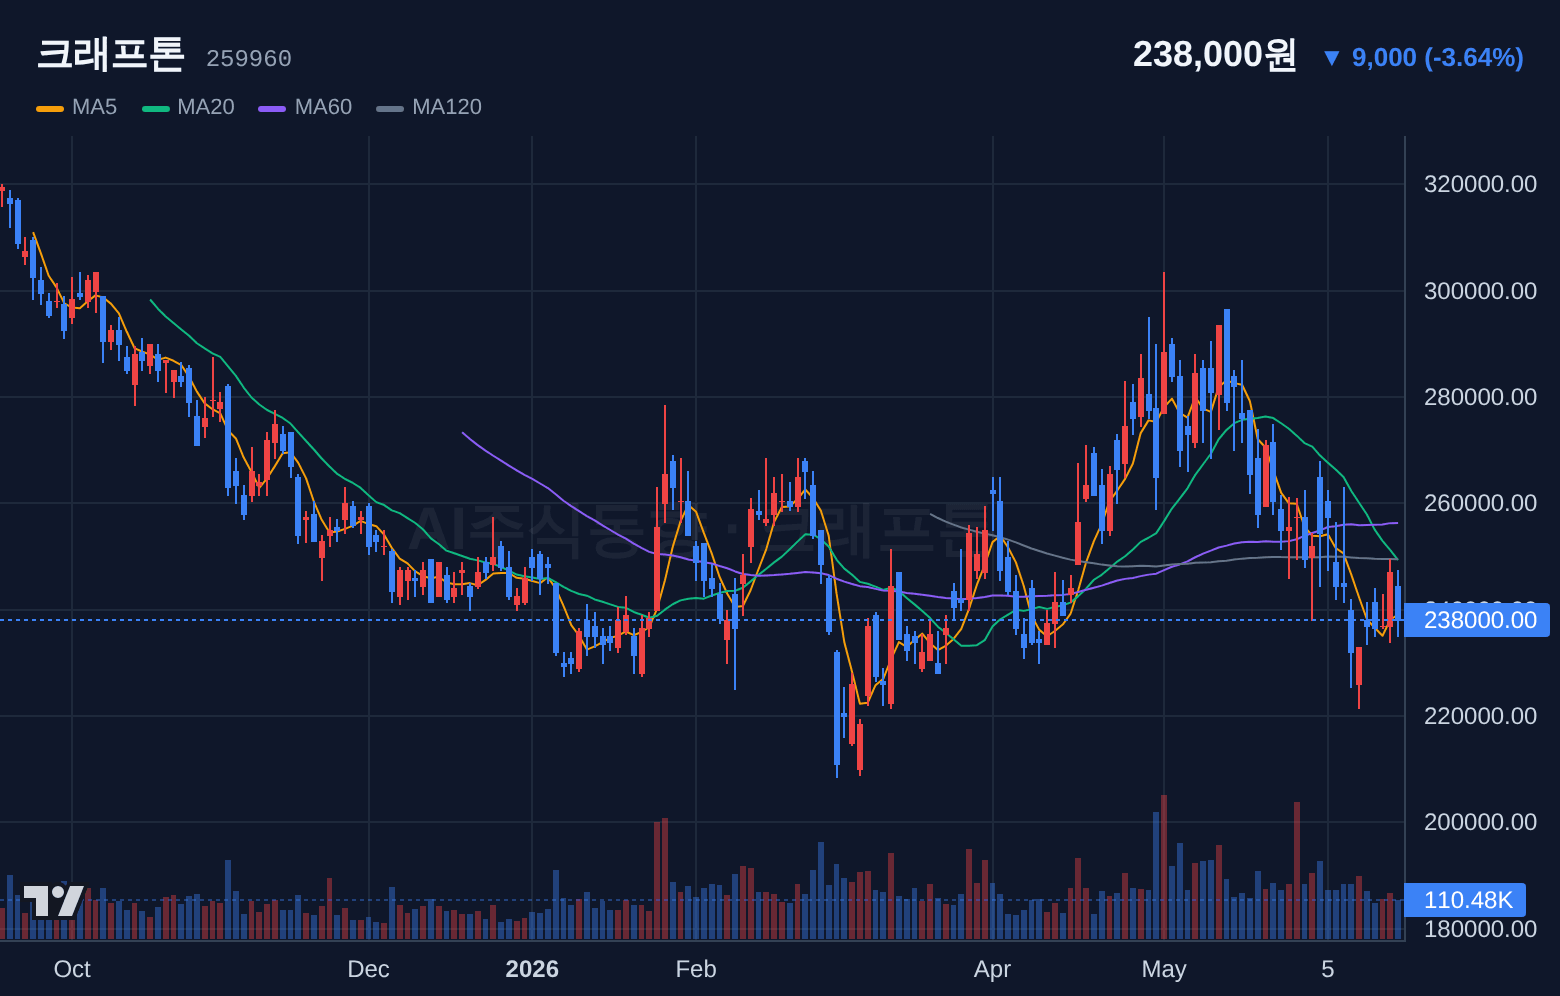Click the Apr label on the time axis

coord(992,969)
